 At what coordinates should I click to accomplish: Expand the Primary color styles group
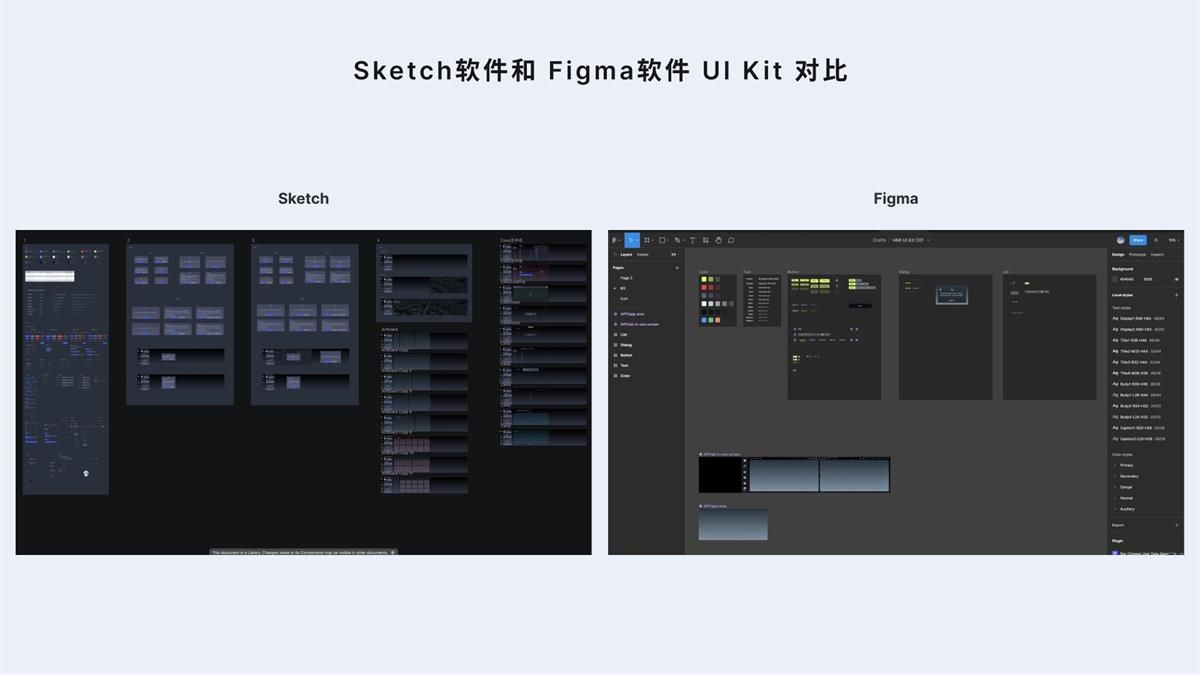click(1115, 465)
